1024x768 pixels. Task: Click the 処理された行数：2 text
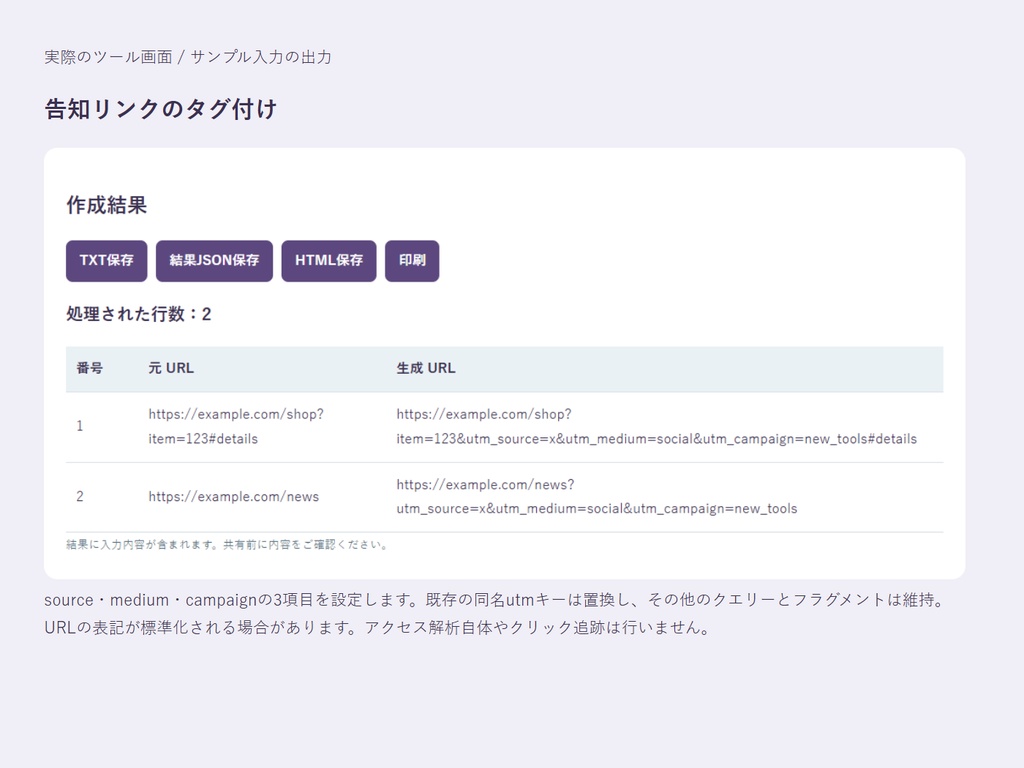point(138,314)
